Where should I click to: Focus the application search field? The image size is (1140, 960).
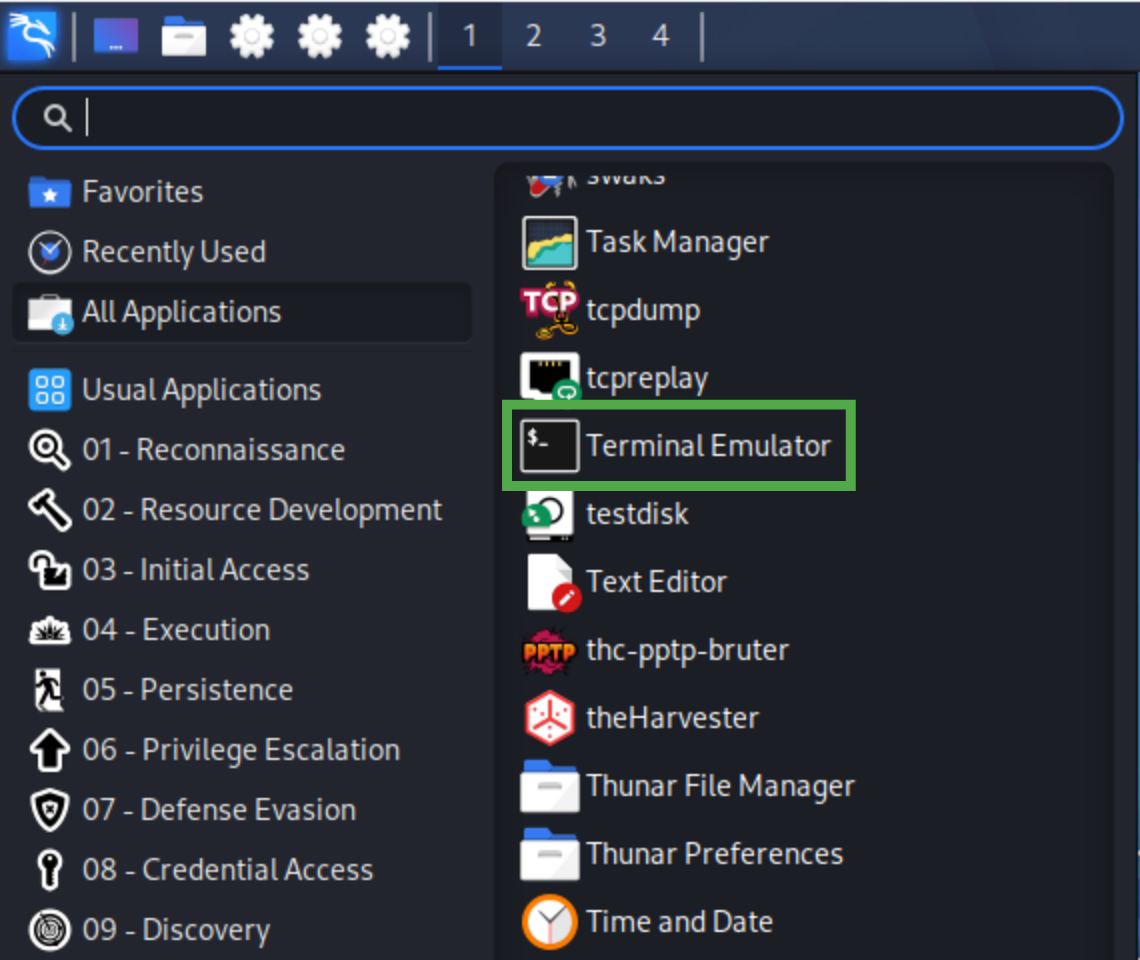568,117
